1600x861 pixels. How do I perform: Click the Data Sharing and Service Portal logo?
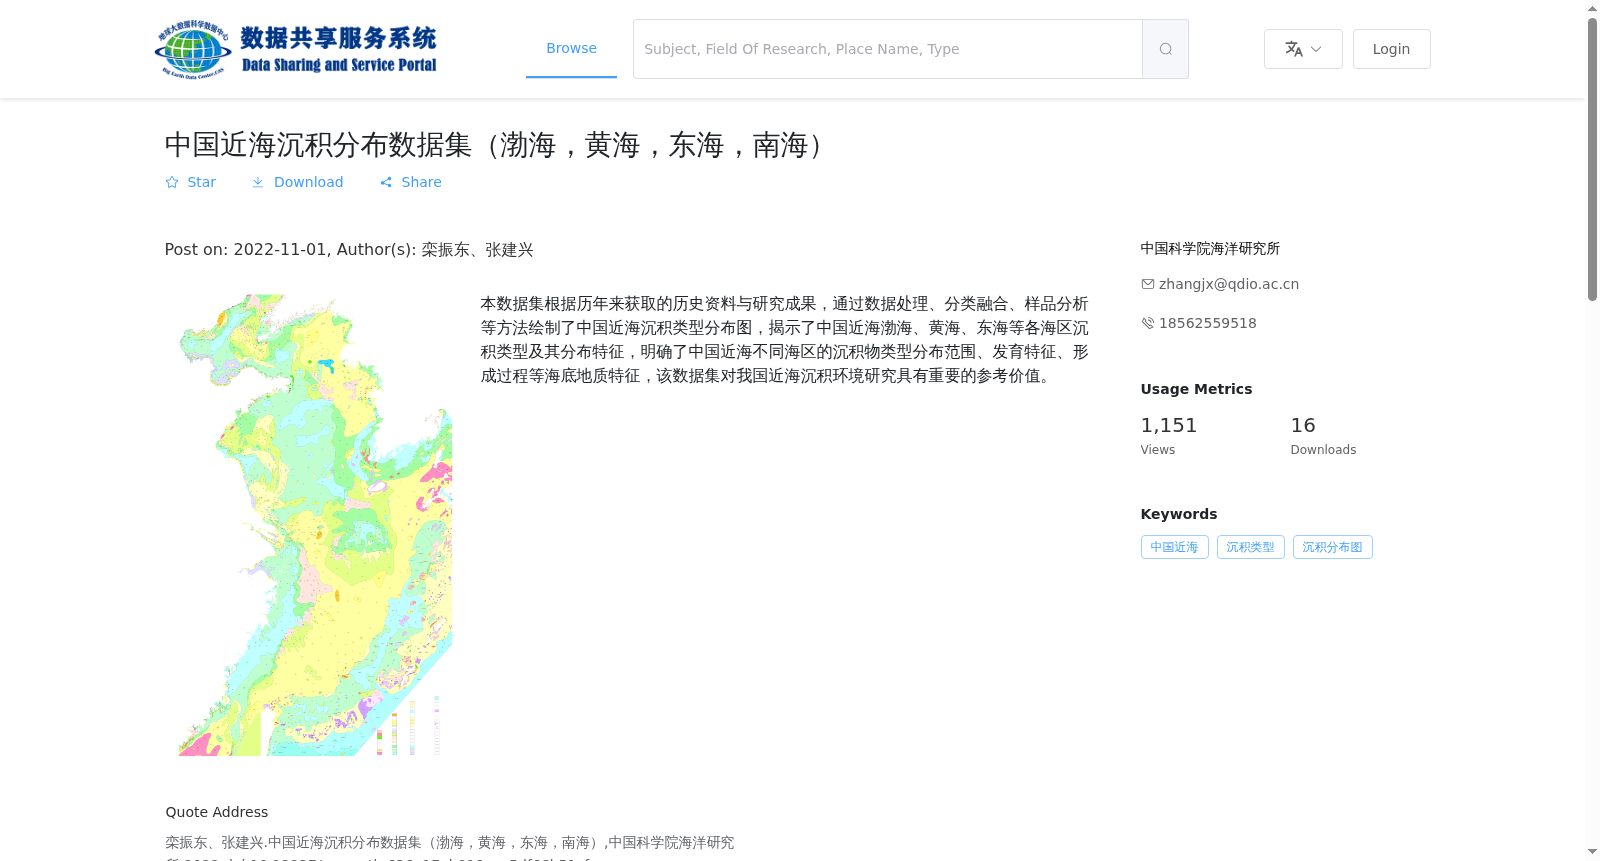[296, 49]
